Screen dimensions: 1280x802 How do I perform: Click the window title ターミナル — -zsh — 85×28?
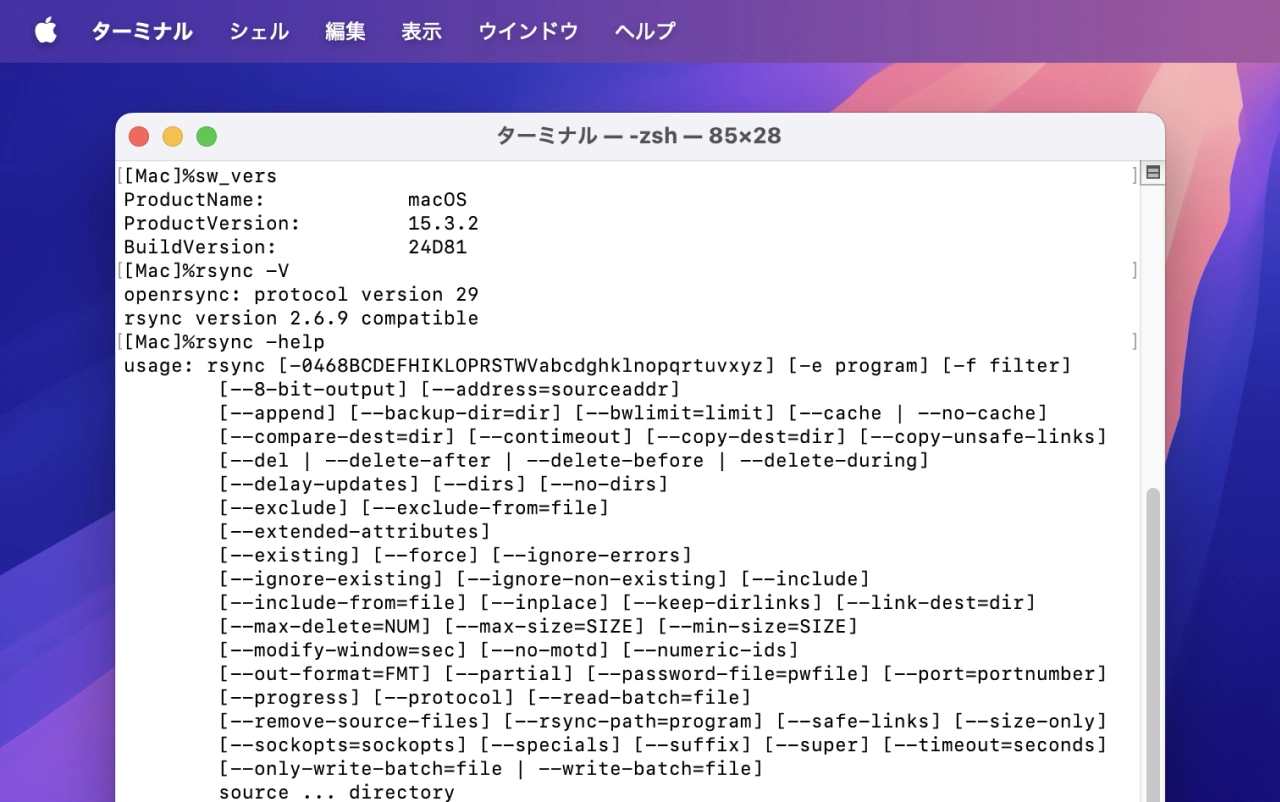(639, 136)
